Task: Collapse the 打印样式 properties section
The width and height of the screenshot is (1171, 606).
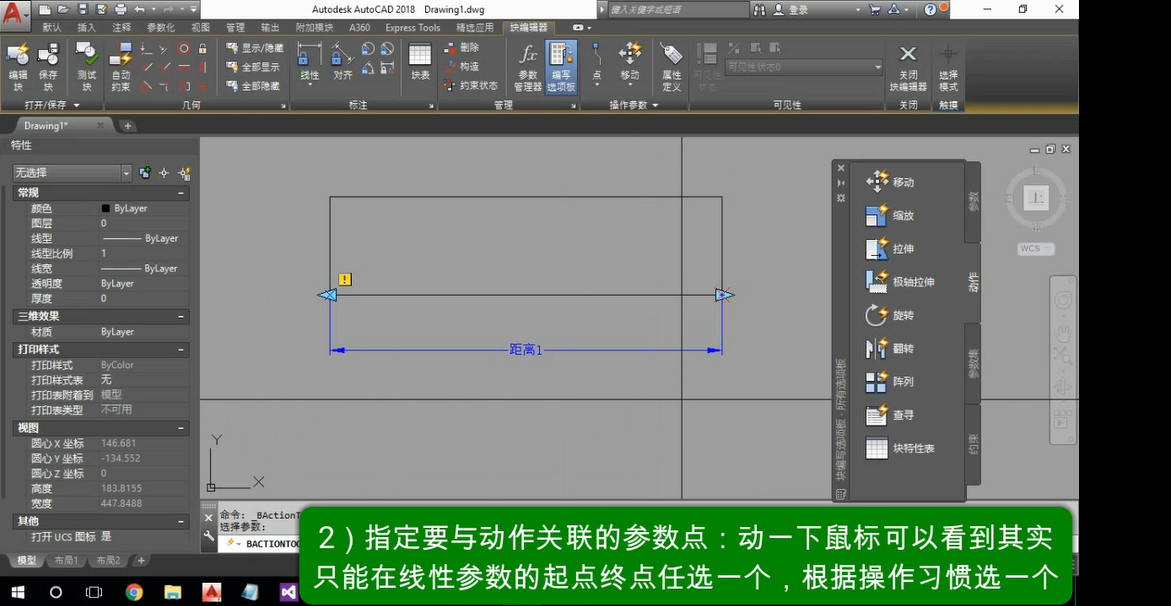Action: 181,350
